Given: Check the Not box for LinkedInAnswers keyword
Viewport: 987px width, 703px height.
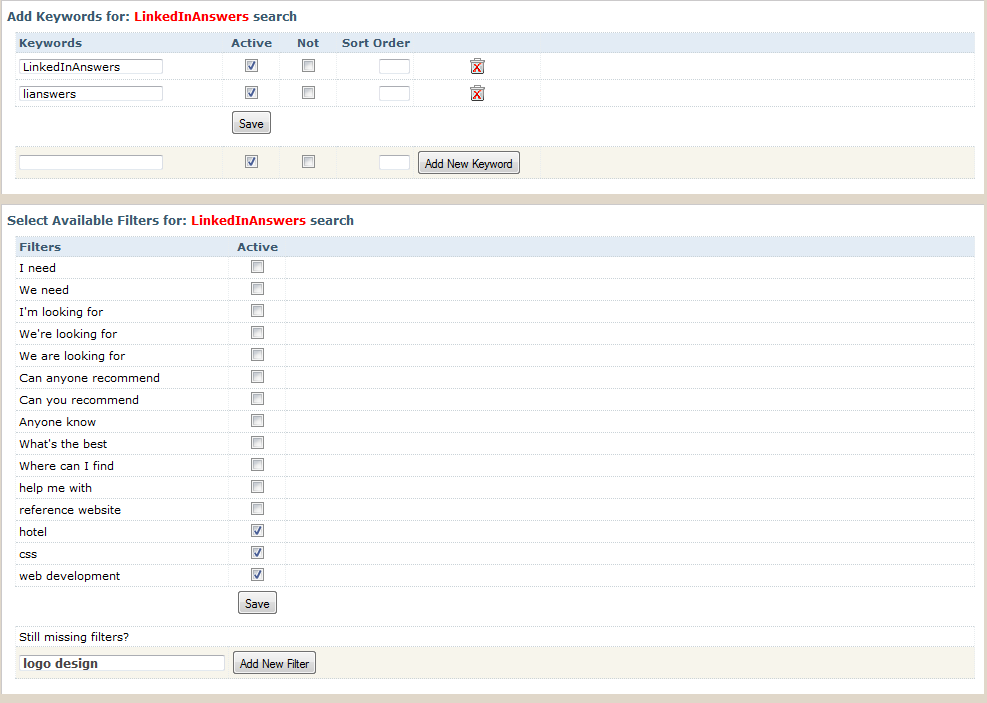Looking at the screenshot, I should coord(308,65).
